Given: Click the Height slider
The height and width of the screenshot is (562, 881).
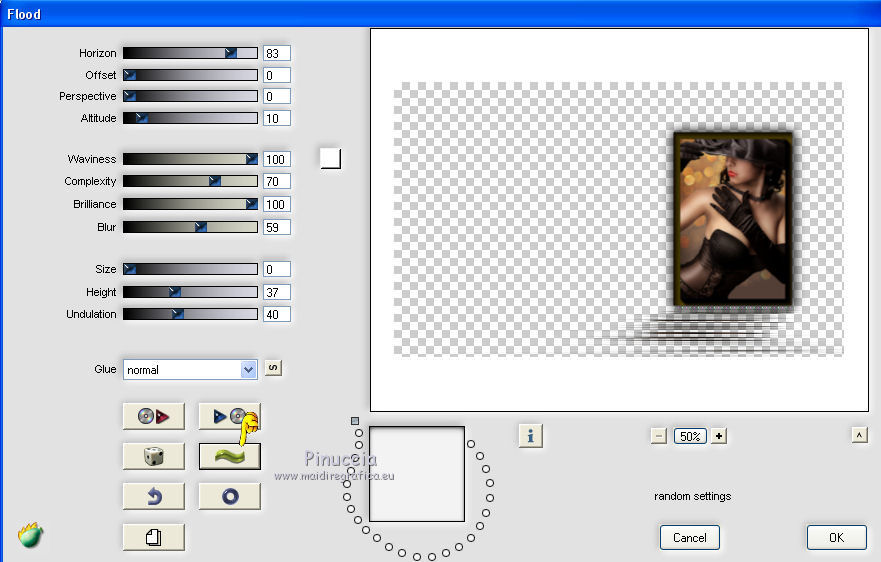Looking at the screenshot, I should [190, 292].
